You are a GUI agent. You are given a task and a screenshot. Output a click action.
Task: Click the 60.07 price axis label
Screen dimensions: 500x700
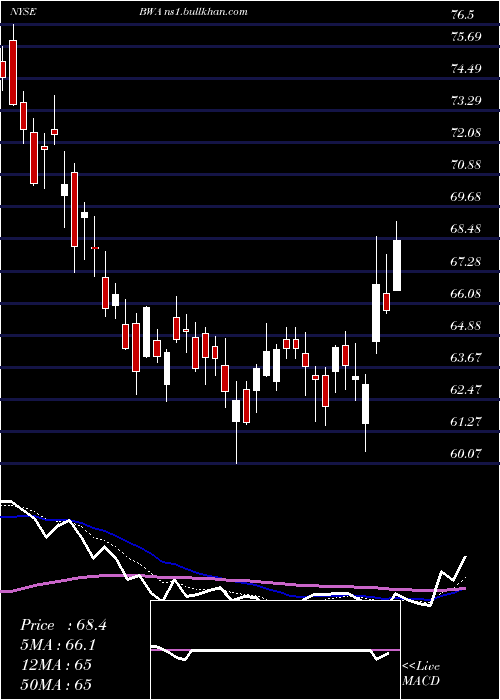[466, 454]
